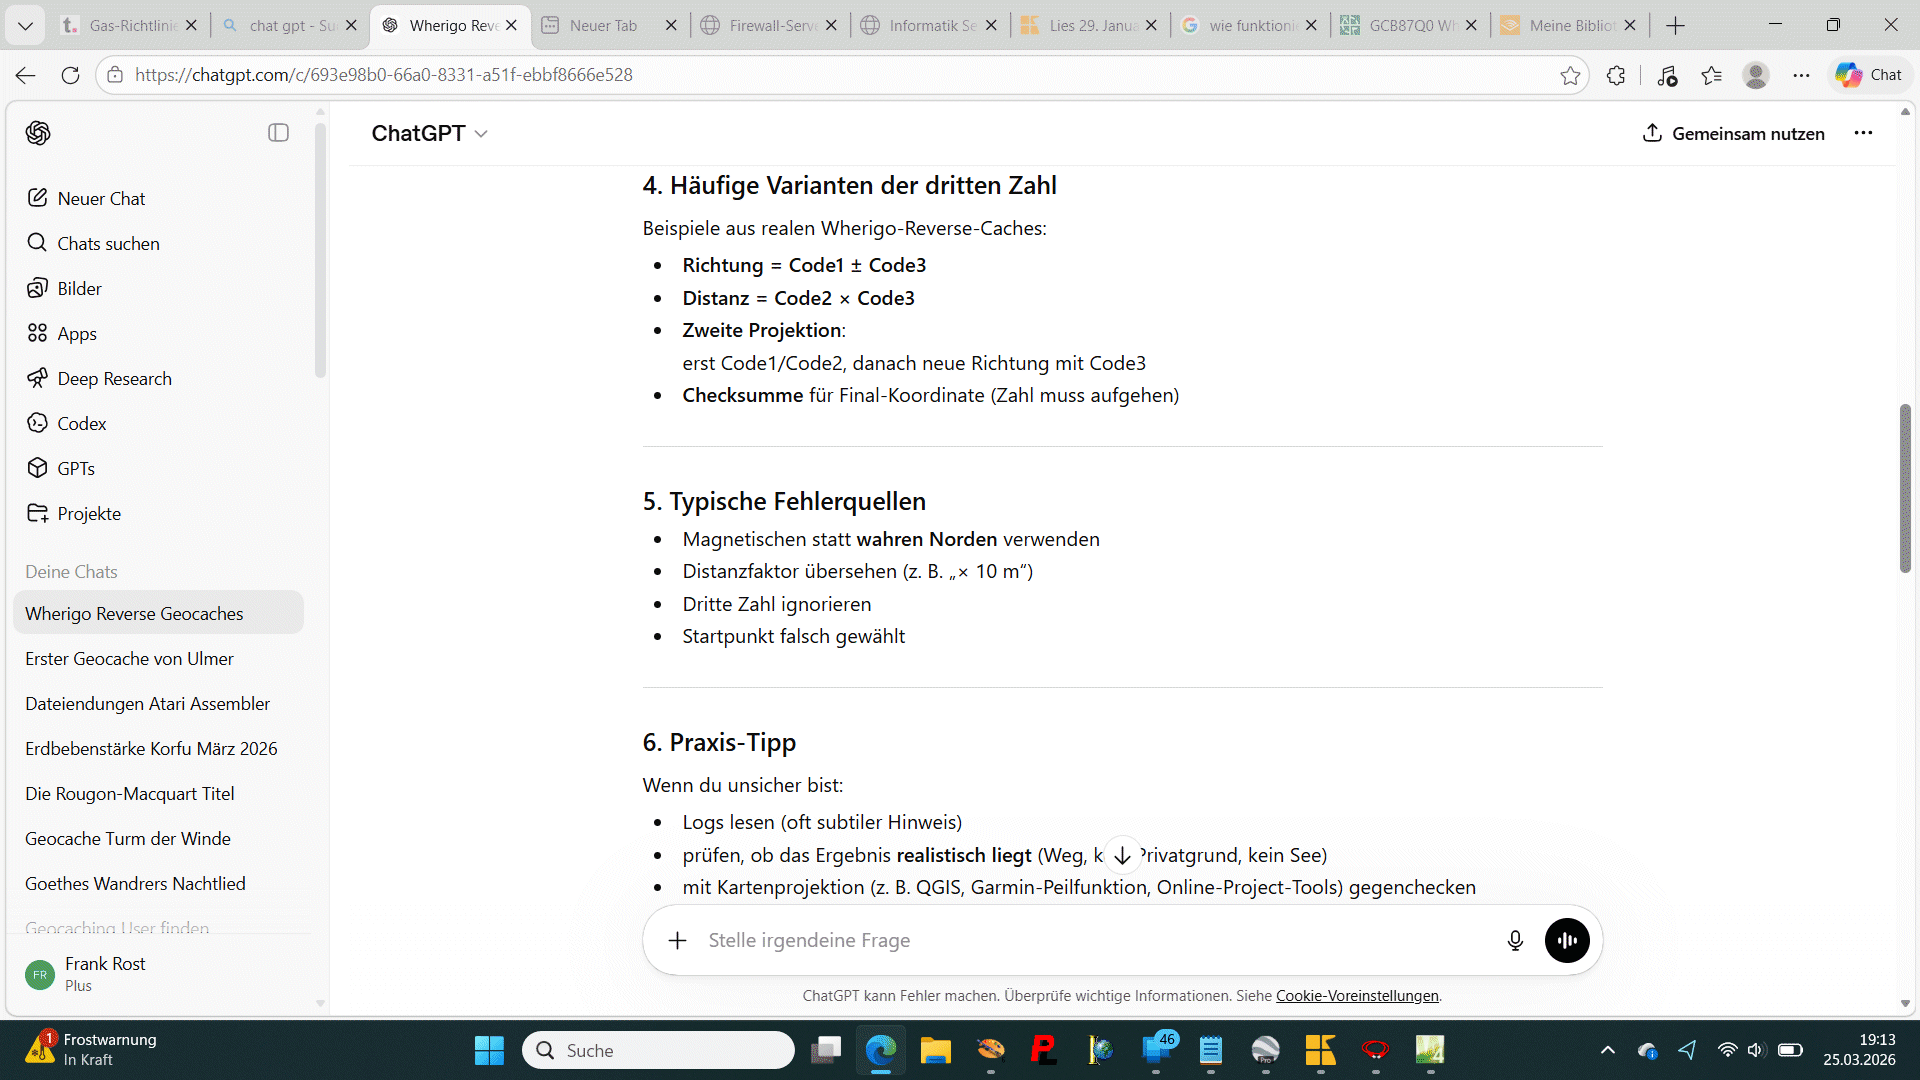Open the Cookie-Voreinstellungen link
This screenshot has height=1080, width=1920.
pyautogui.click(x=1357, y=996)
